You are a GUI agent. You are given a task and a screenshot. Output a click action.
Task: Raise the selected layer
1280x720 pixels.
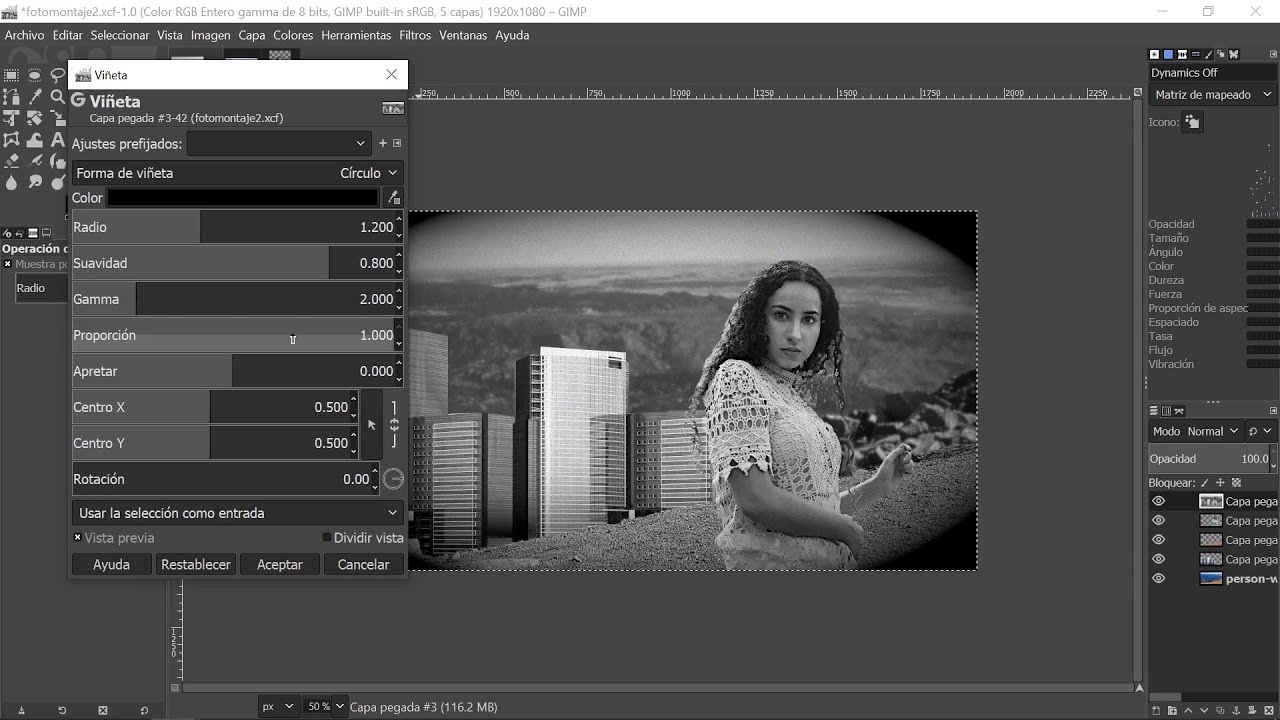(x=1188, y=711)
